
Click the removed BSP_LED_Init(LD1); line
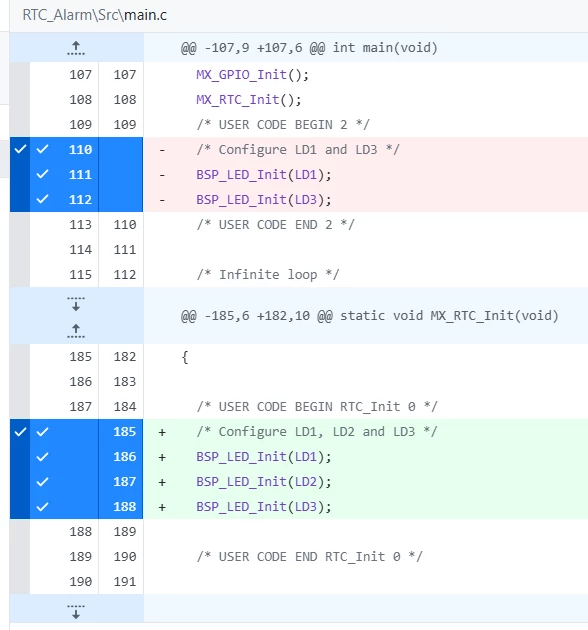pyautogui.click(x=264, y=174)
